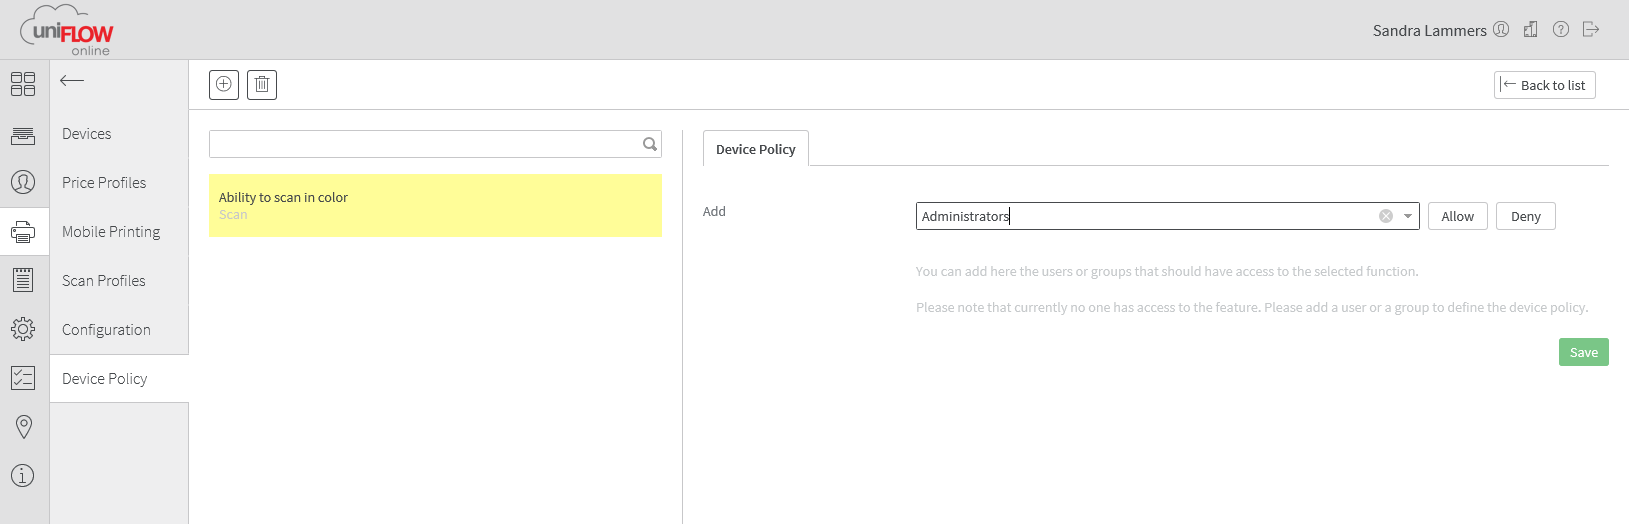Image resolution: width=1629 pixels, height=524 pixels.
Task: Click the green Save button
Action: click(1584, 352)
